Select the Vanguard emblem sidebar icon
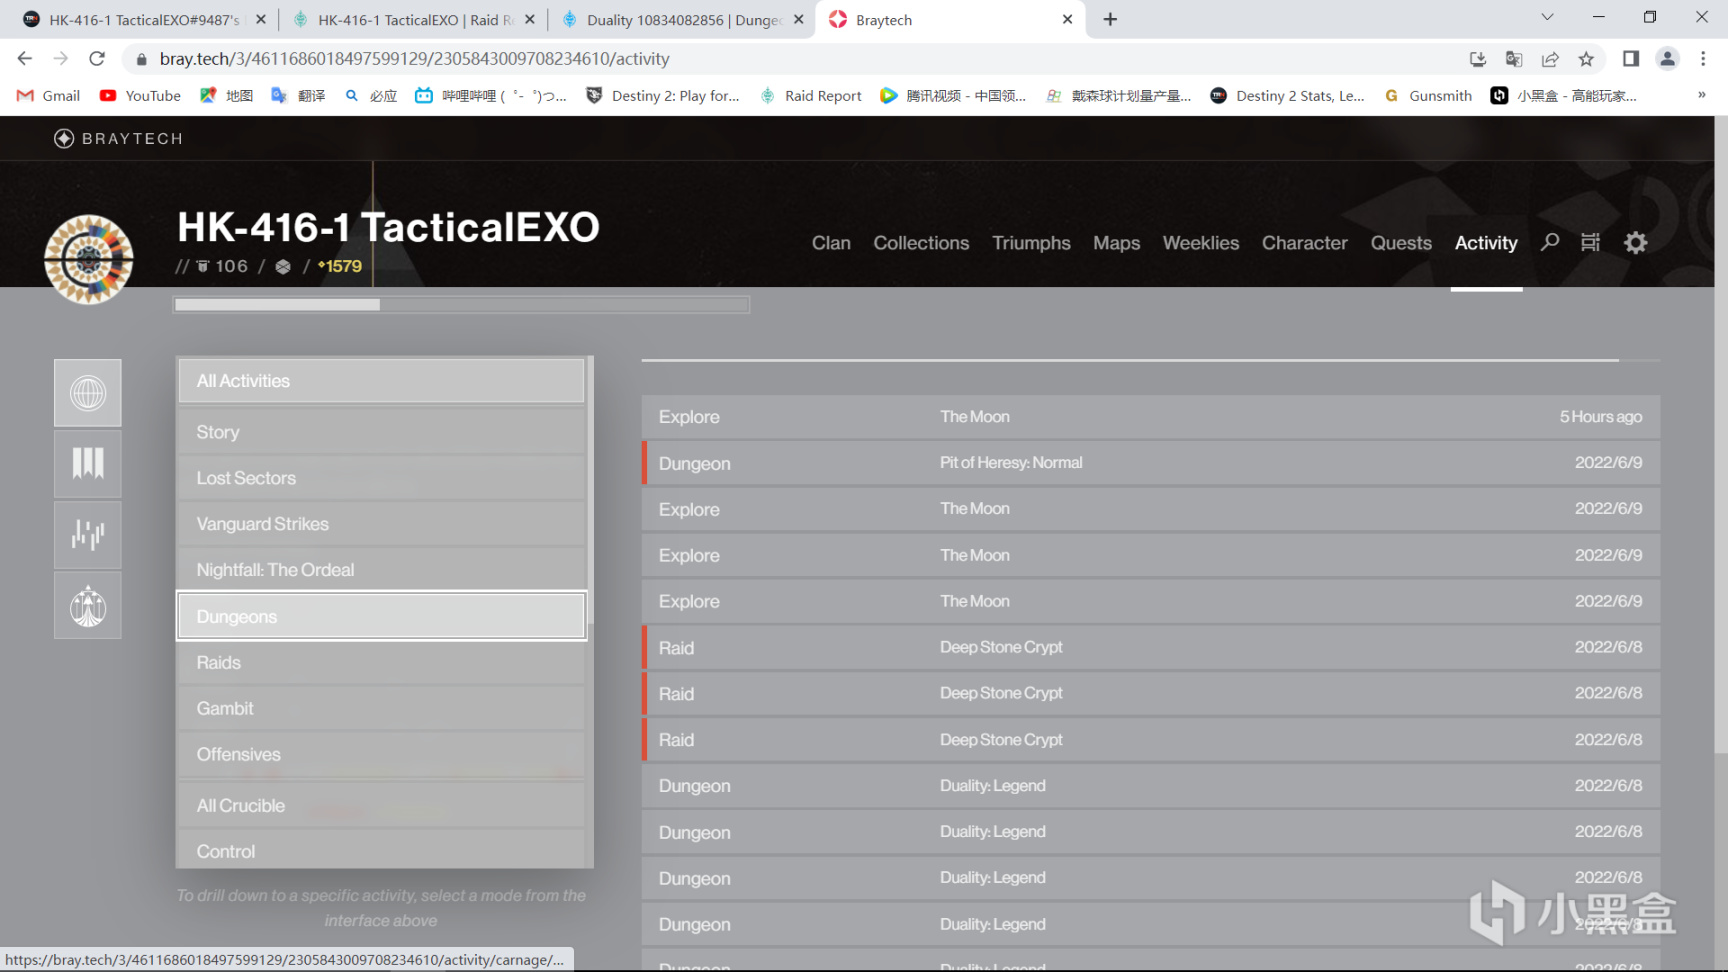1728x972 pixels. point(88,605)
